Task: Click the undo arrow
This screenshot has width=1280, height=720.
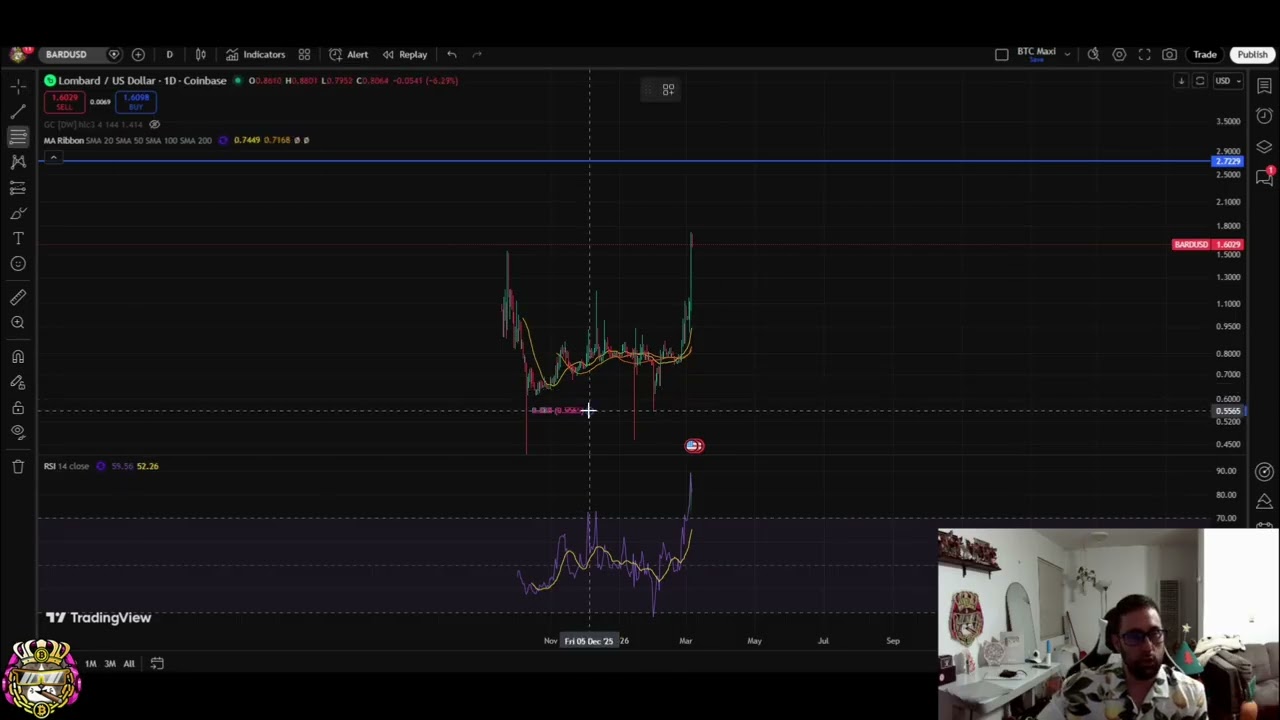Action: point(452,55)
